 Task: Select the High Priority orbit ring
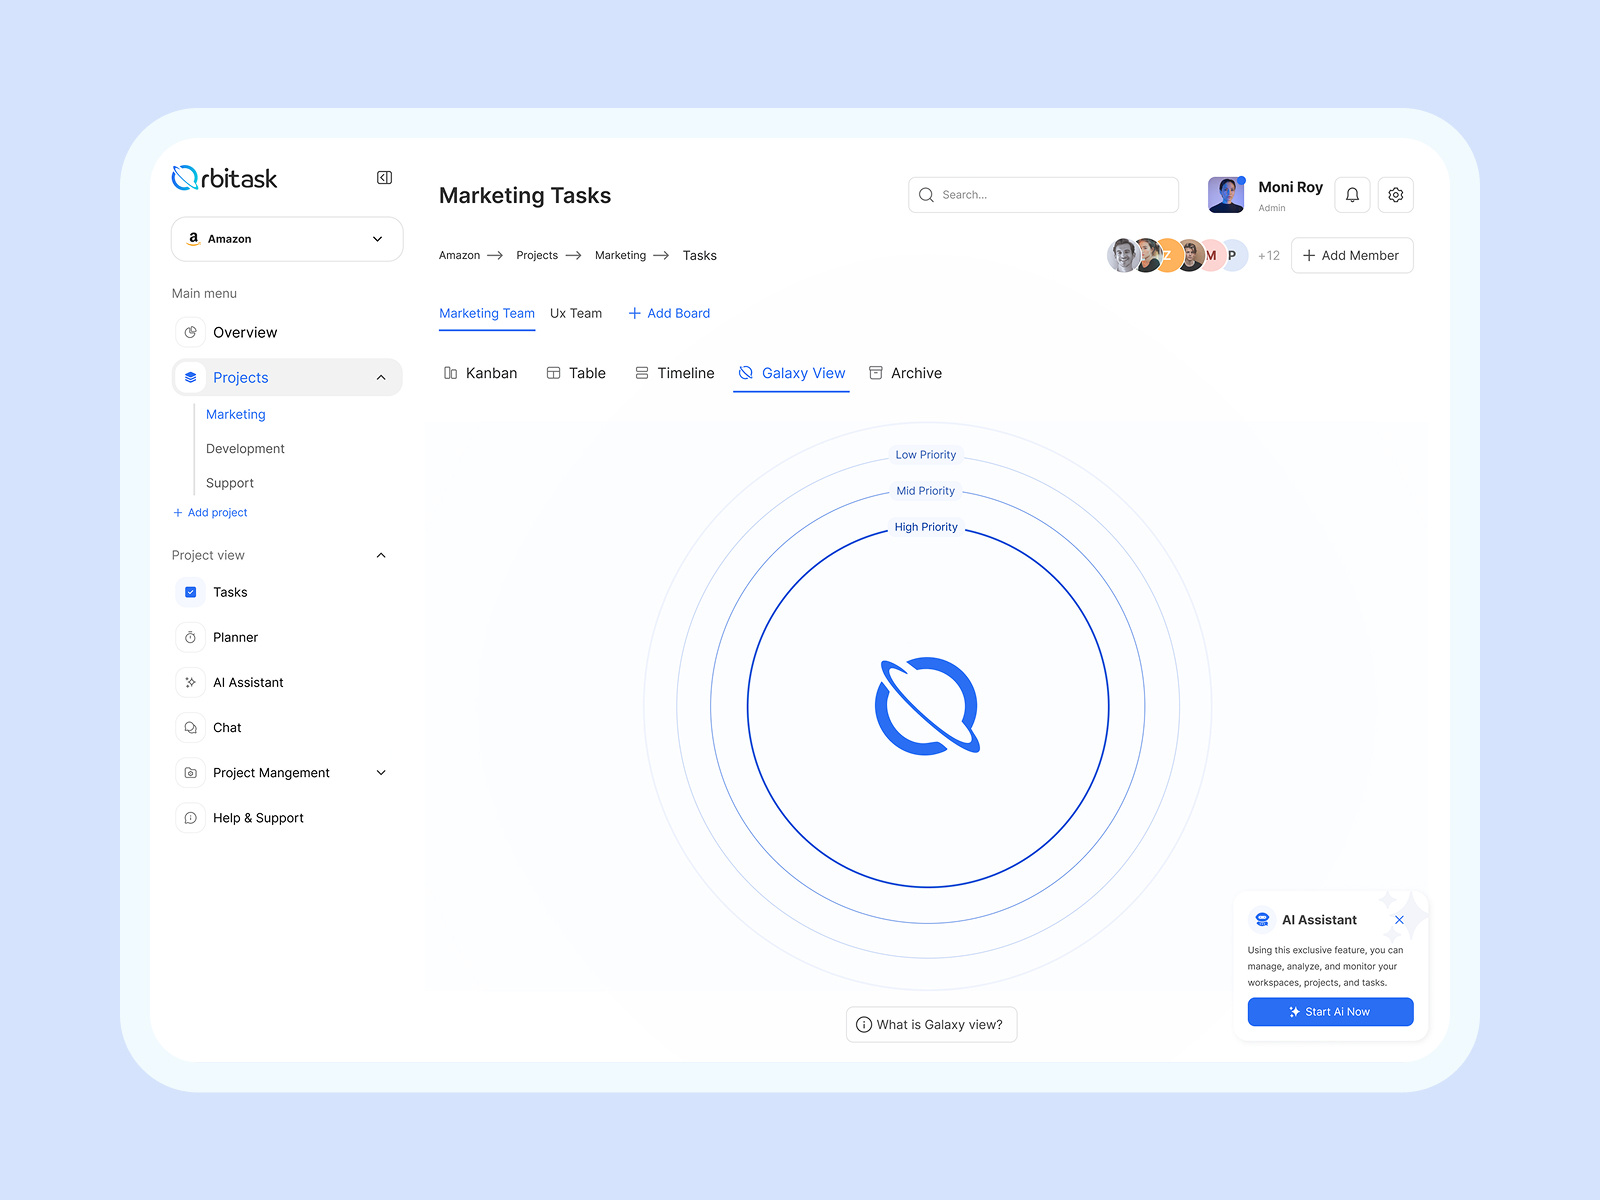(925, 527)
